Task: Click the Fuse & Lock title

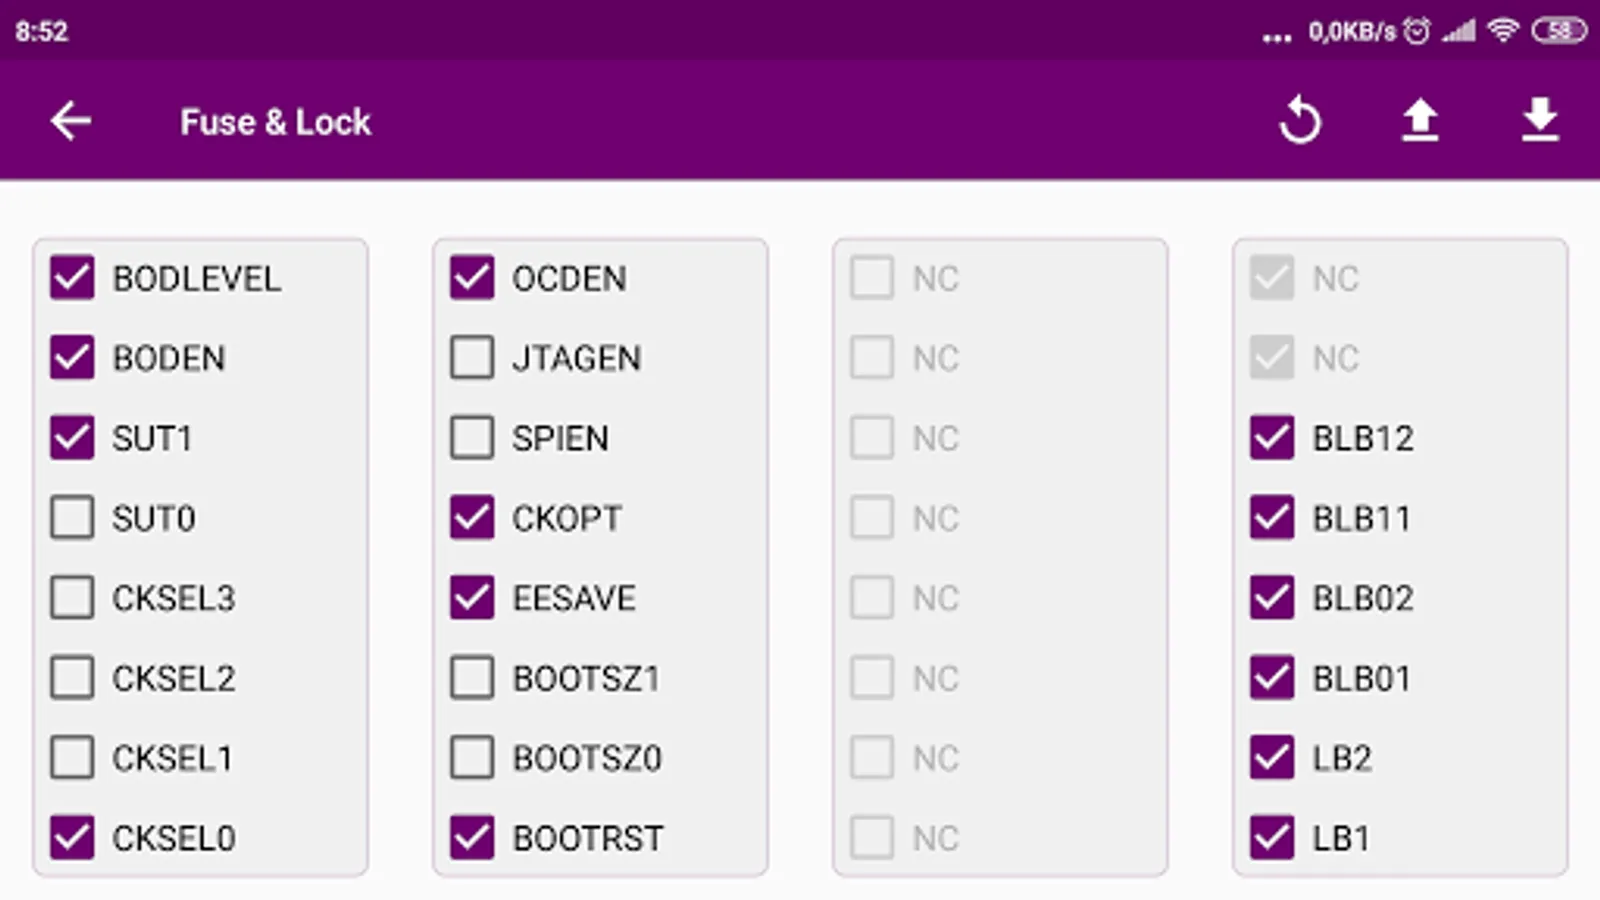Action: [275, 122]
